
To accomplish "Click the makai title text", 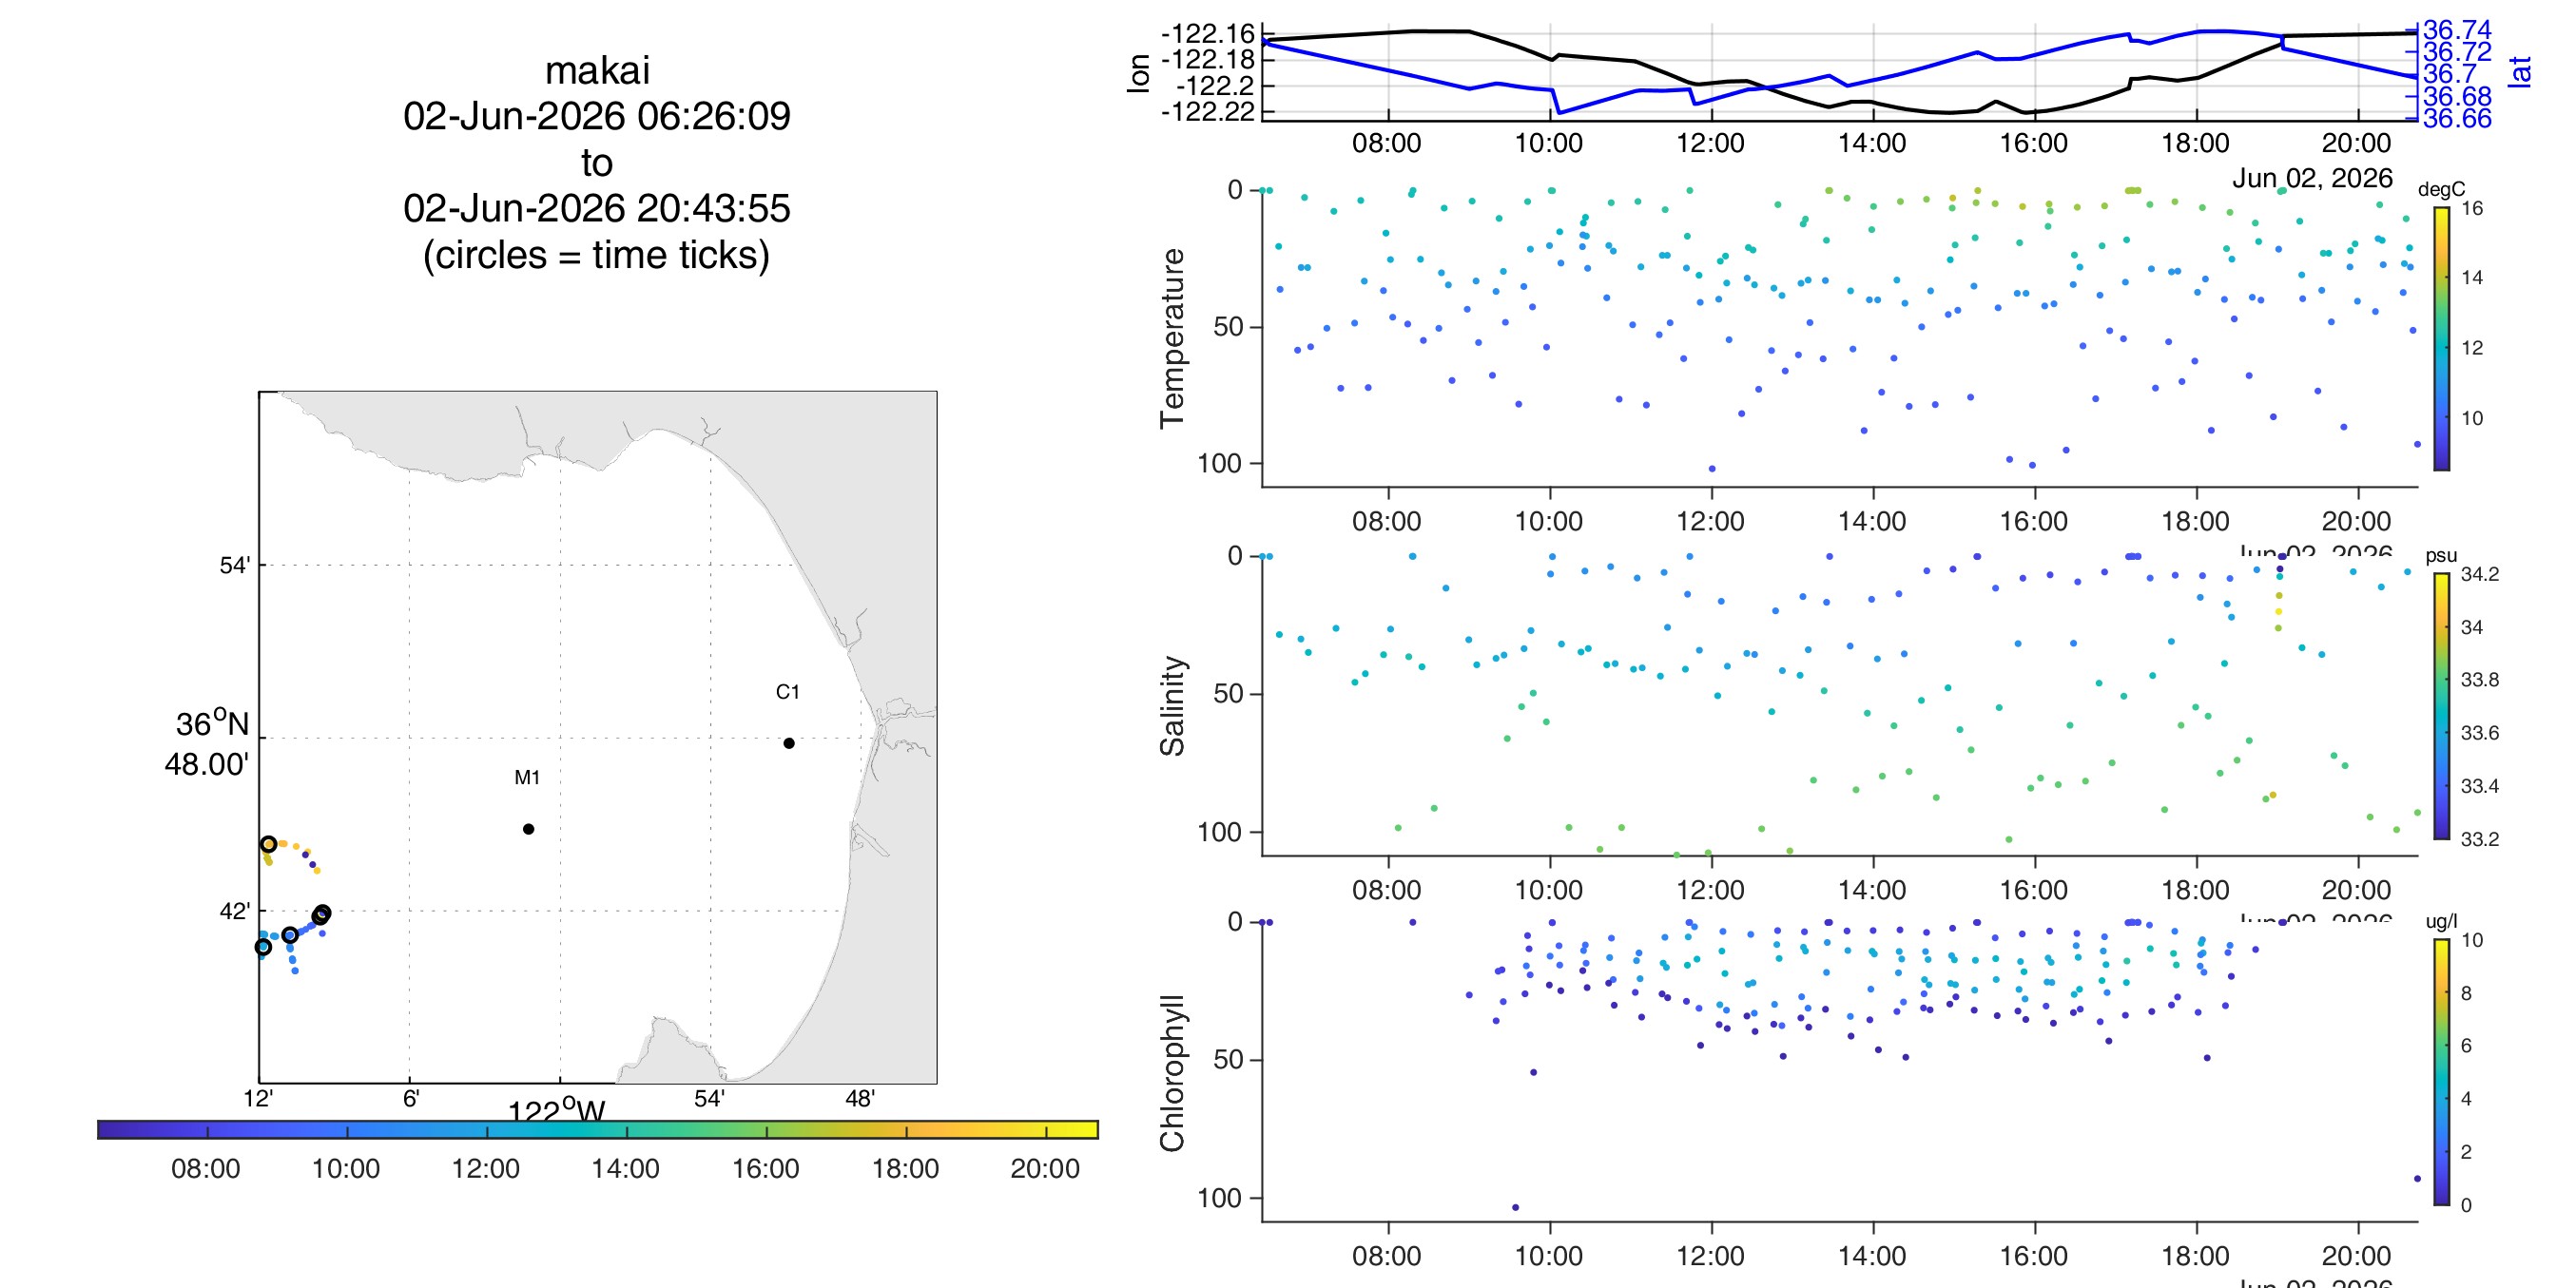I will point(597,70).
